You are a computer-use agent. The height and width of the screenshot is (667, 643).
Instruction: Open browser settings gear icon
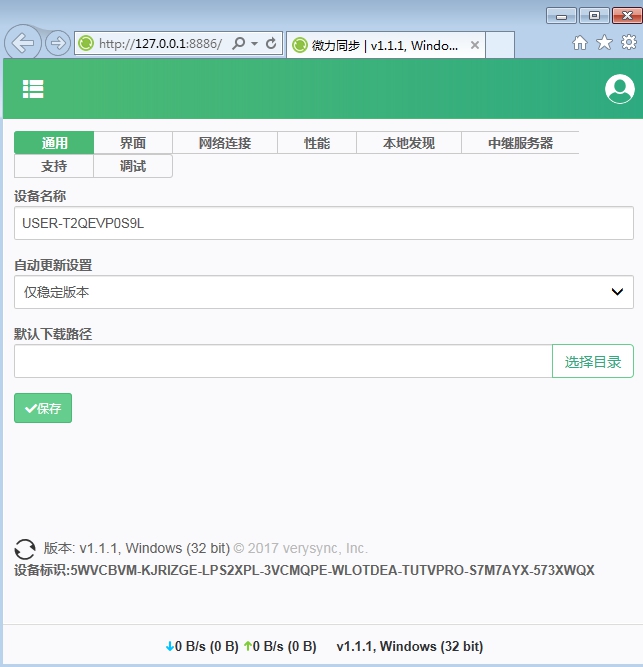coord(629,43)
